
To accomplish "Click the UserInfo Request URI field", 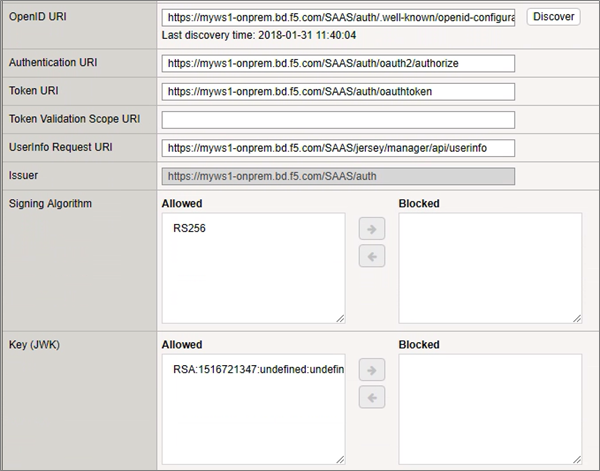I will pos(338,148).
